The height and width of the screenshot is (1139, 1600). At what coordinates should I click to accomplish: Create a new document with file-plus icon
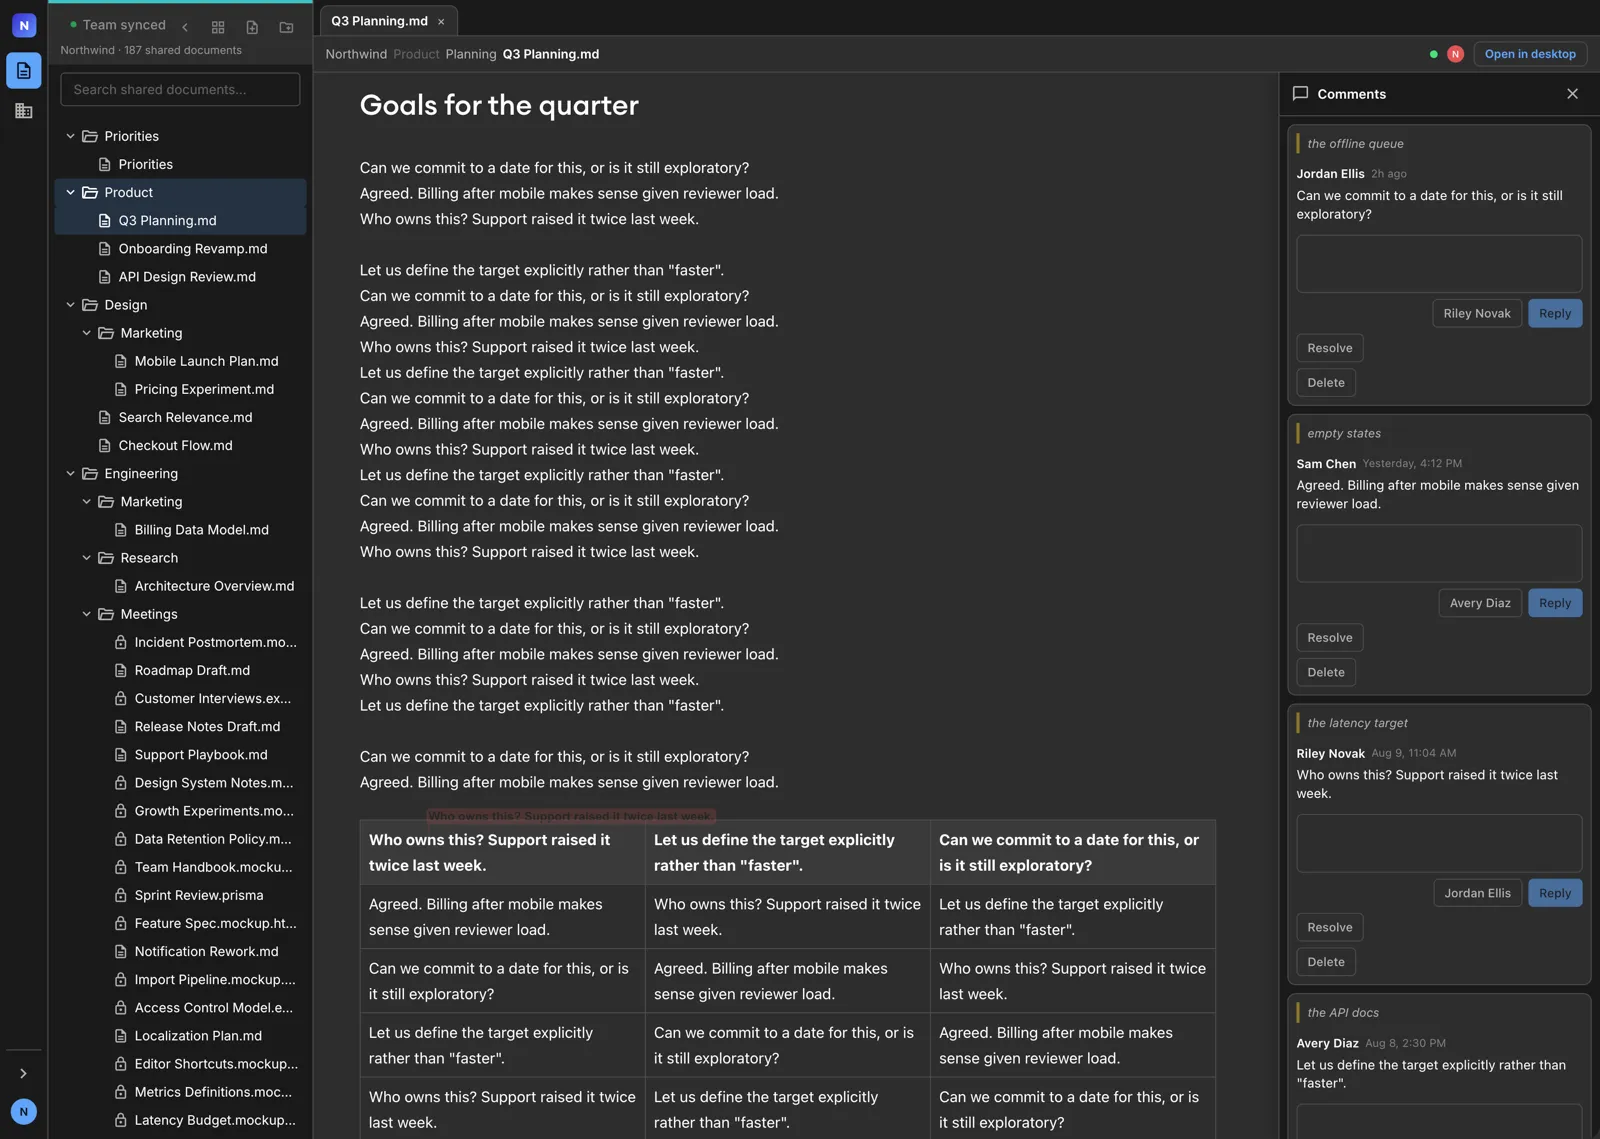pos(252,27)
